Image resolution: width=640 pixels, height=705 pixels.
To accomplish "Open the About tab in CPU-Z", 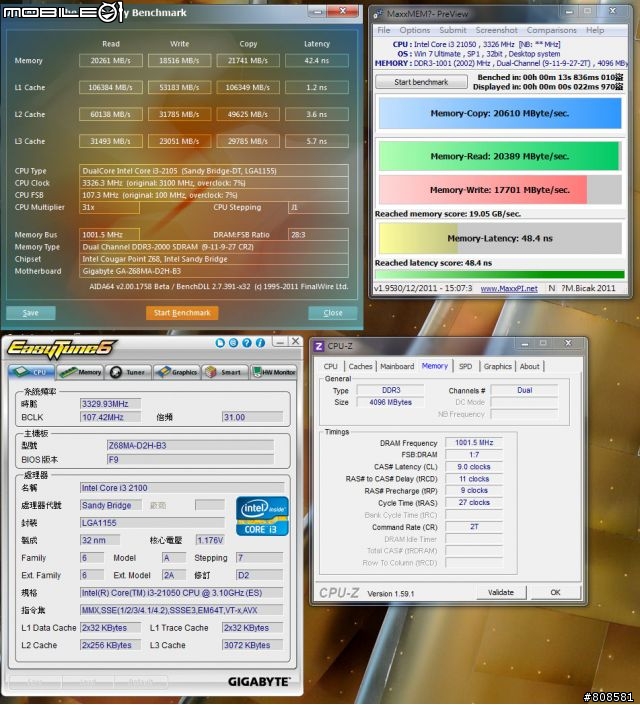I will [529, 366].
